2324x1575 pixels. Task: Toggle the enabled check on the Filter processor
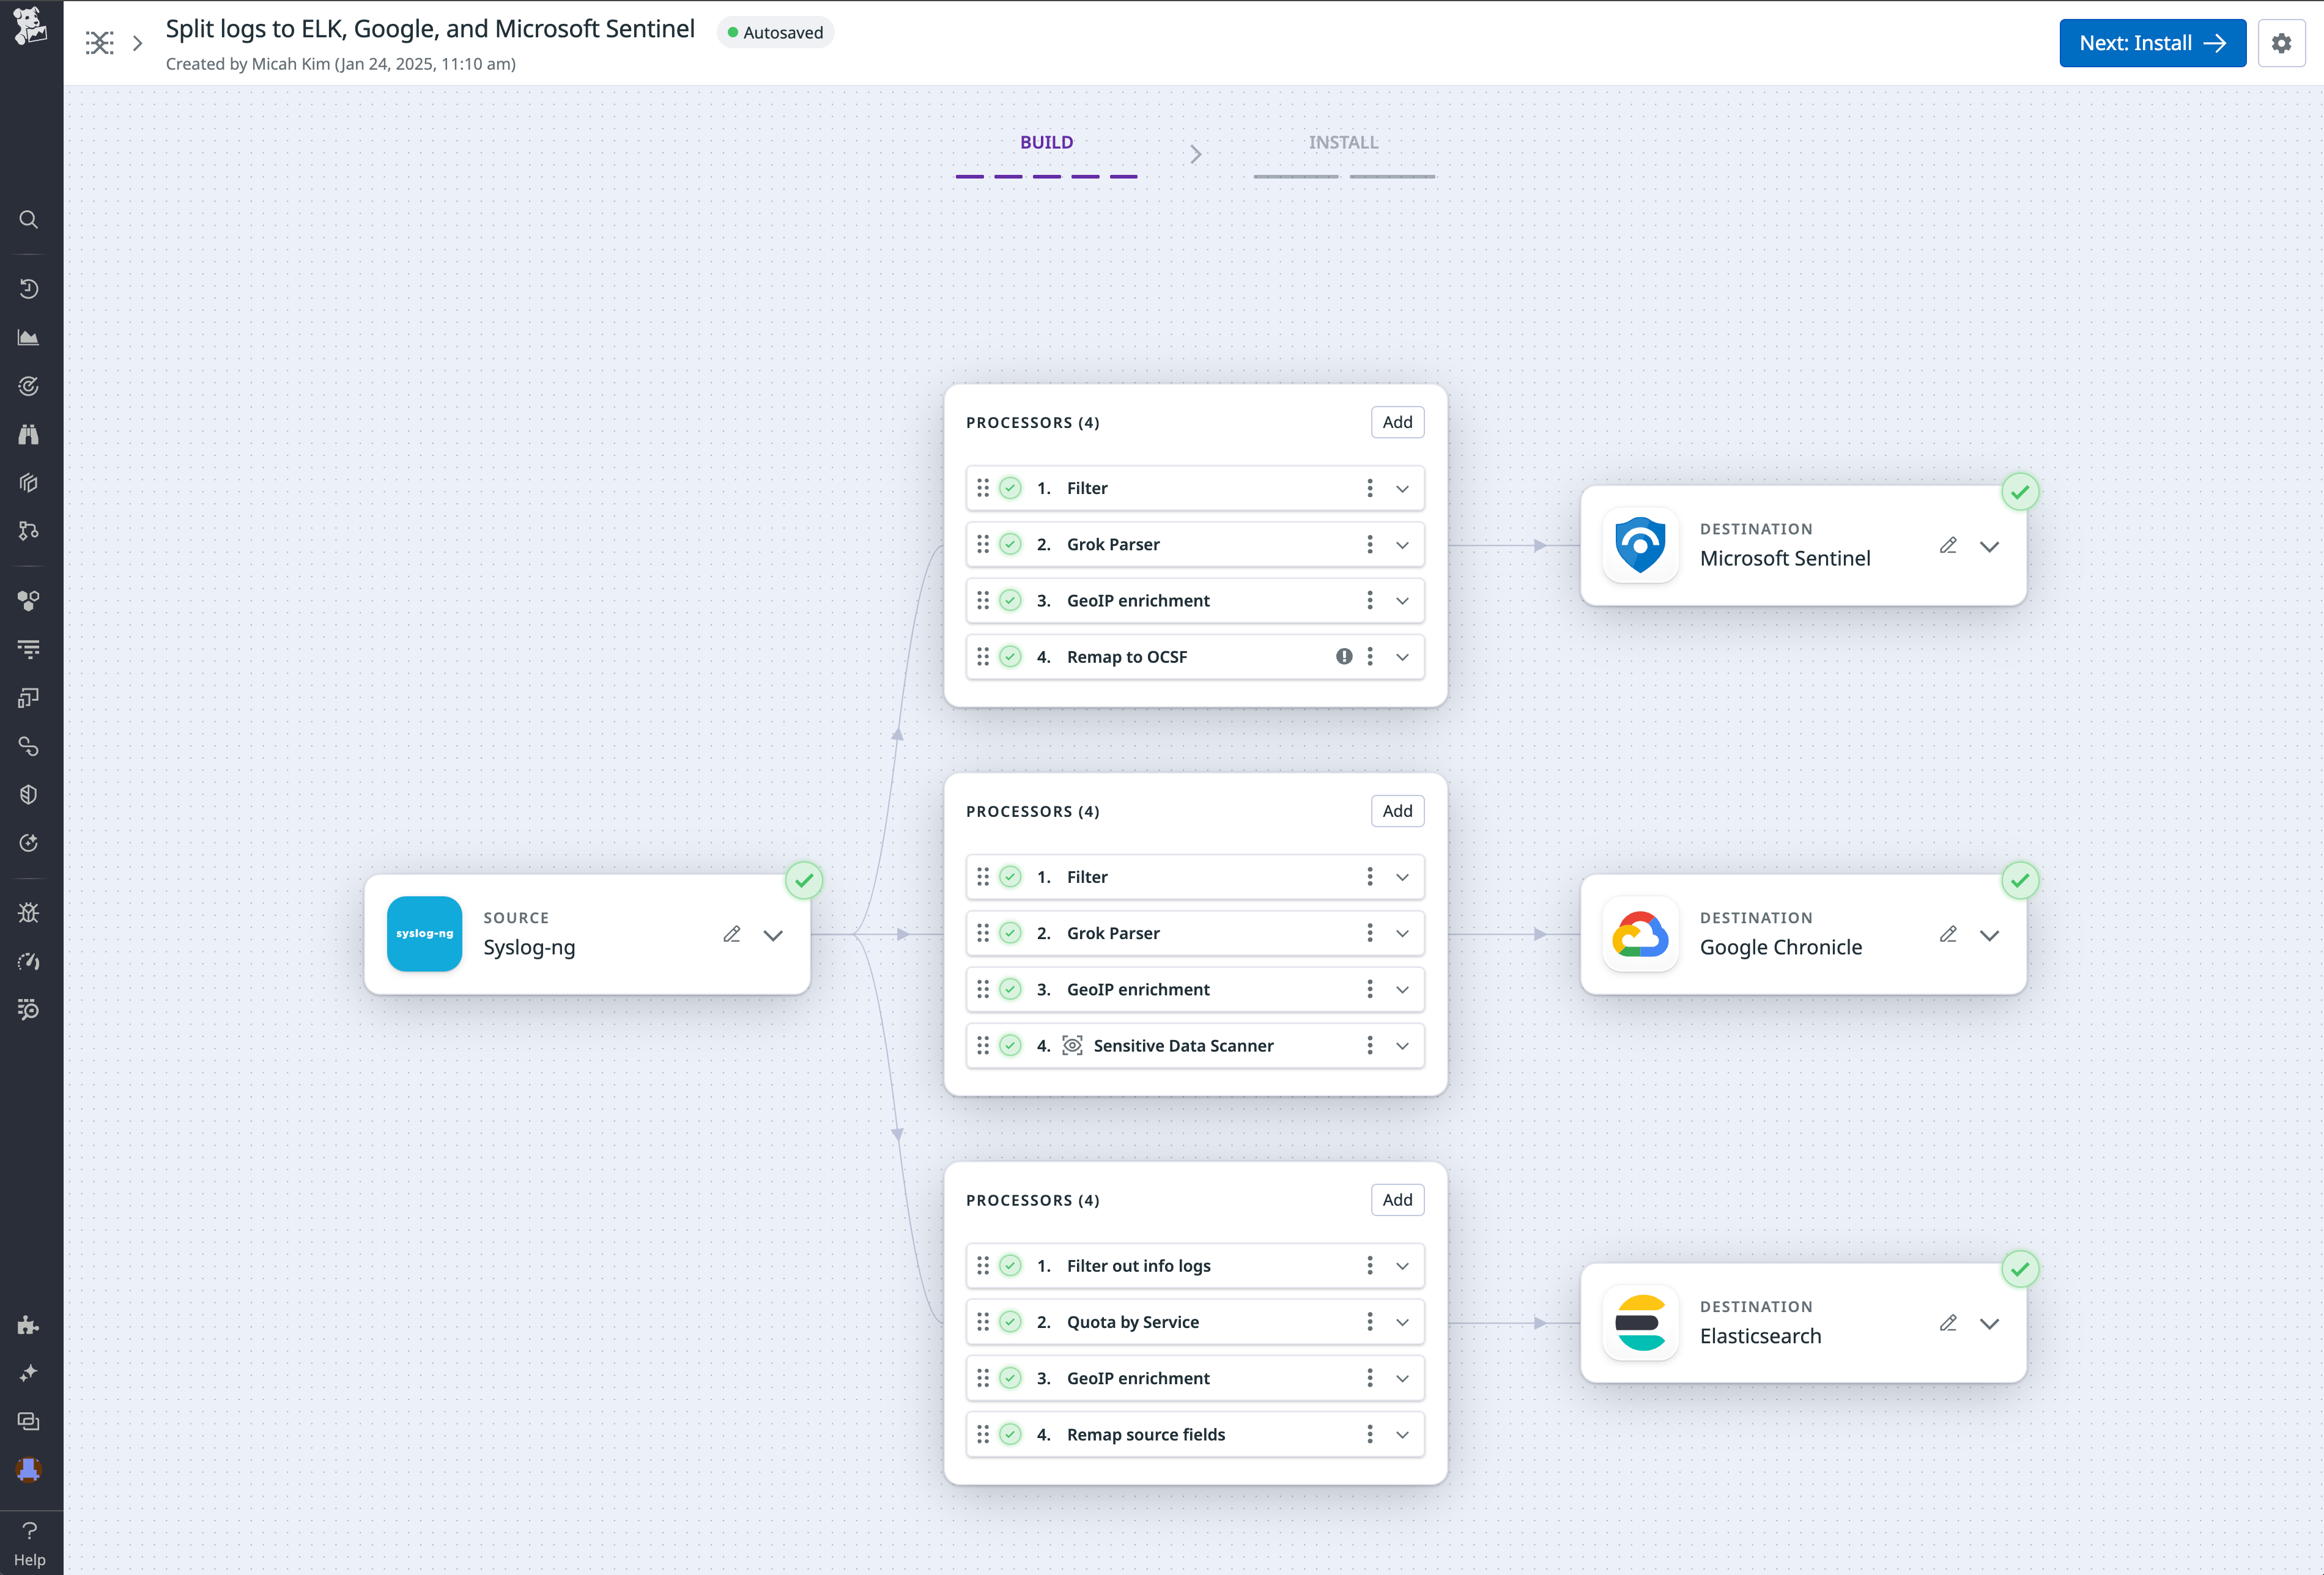[1010, 487]
